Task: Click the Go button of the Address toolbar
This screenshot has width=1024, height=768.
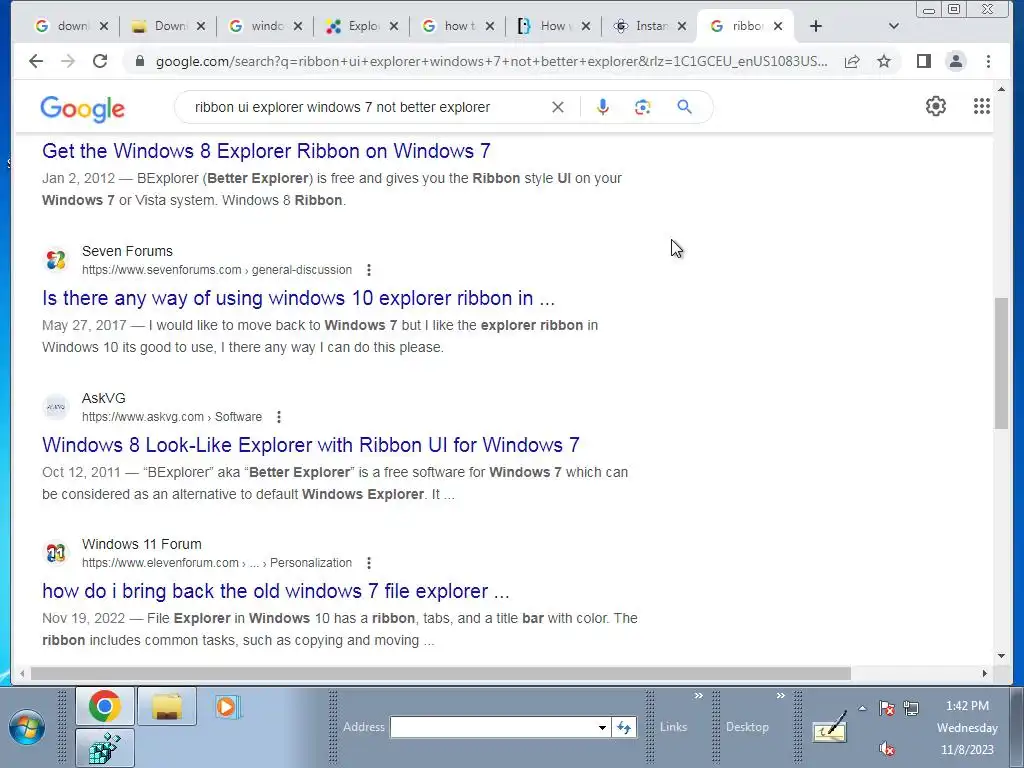Action: point(624,727)
